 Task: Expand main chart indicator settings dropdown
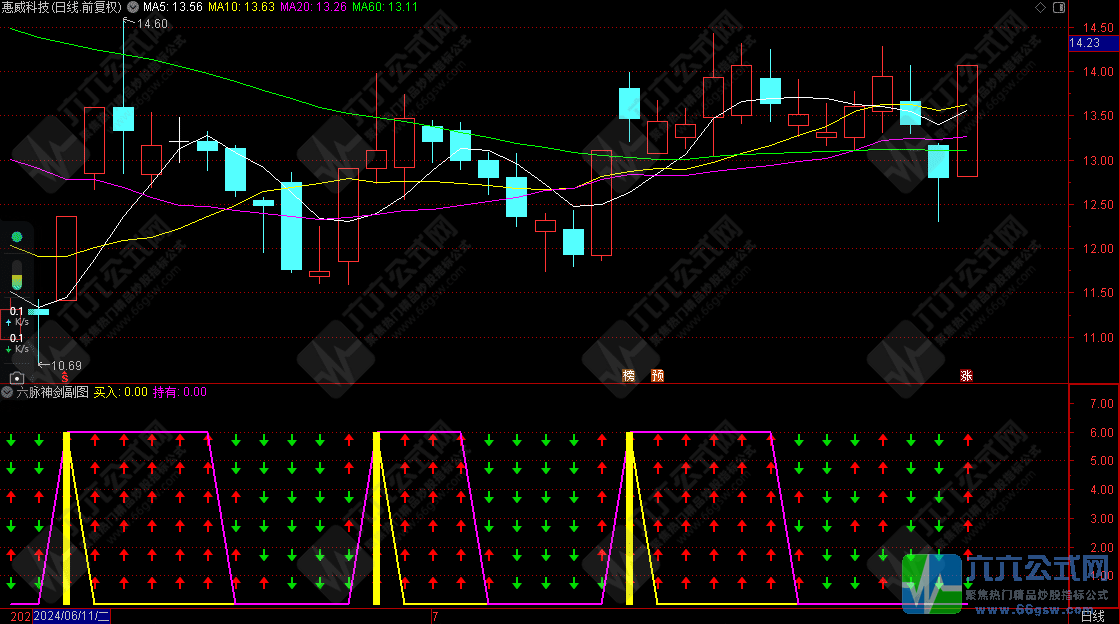[132, 7]
